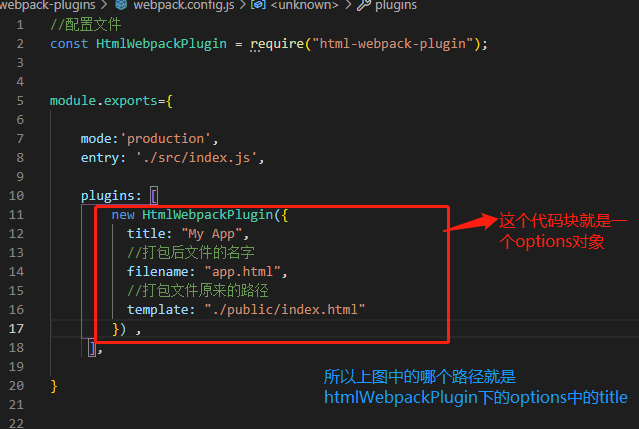Click the 'new' keyword on line 11
Screen dimensions: 639x429
123,215
